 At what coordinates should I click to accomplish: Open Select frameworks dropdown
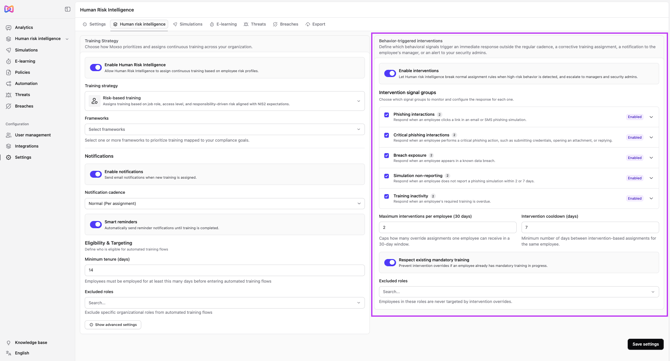[x=224, y=129]
